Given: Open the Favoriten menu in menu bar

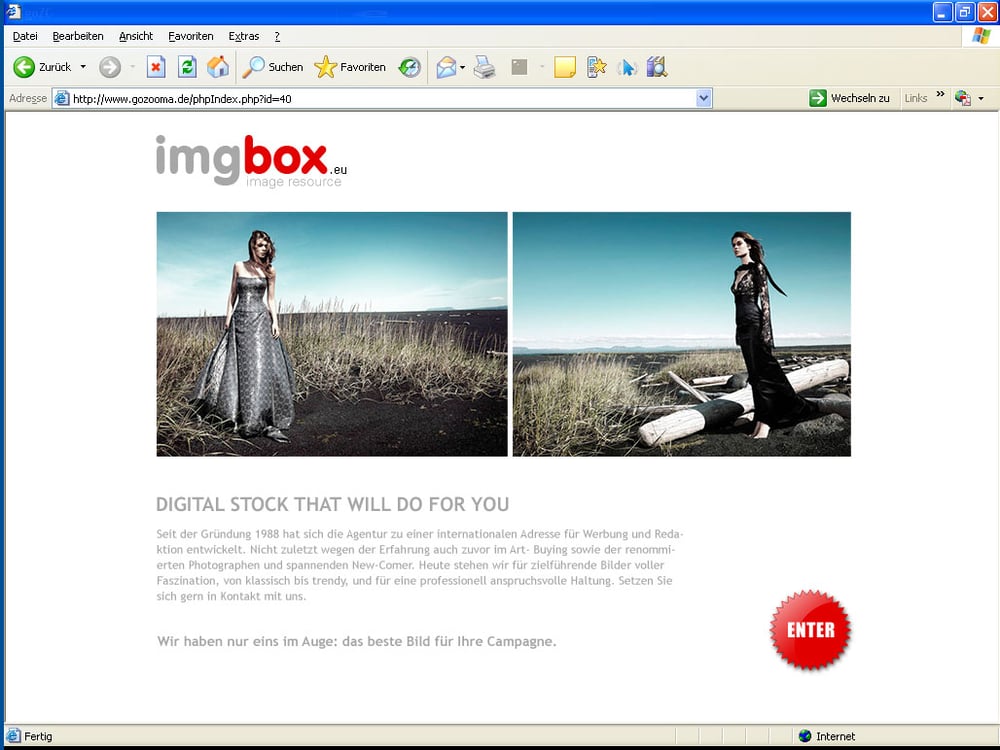Looking at the screenshot, I should tap(191, 36).
